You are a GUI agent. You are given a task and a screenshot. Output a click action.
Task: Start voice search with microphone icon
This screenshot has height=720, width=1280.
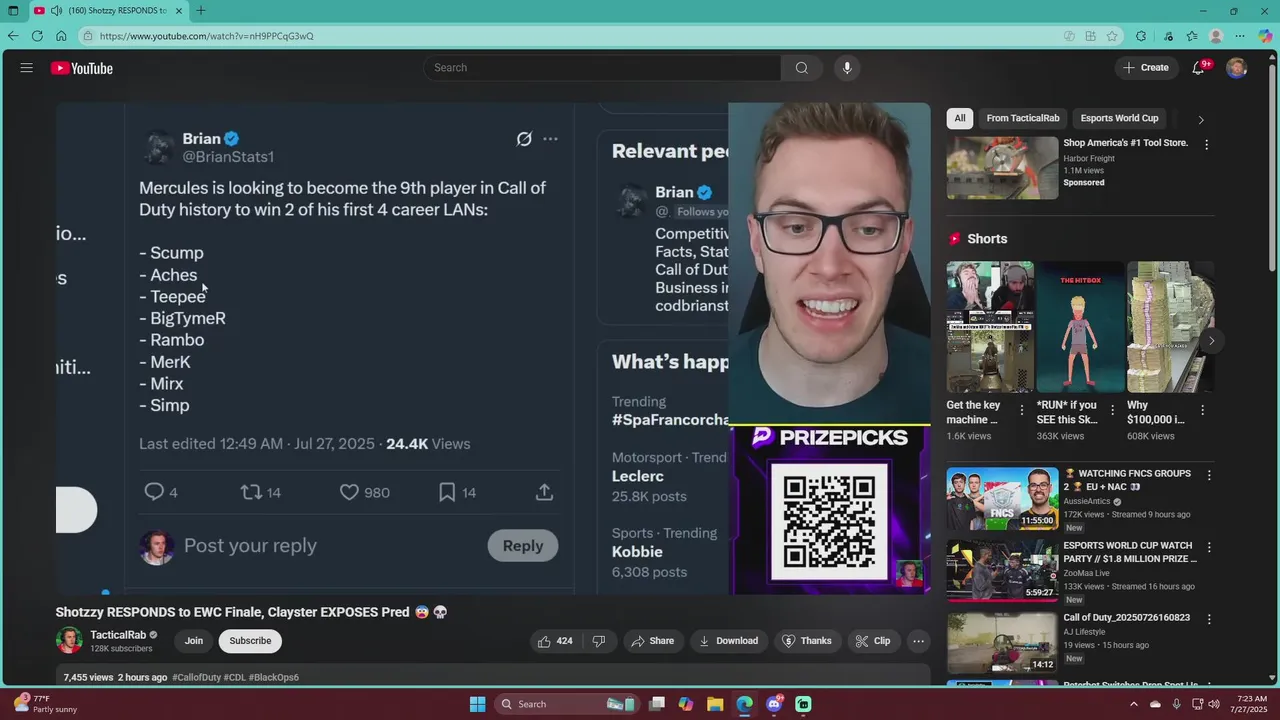pyautogui.click(x=847, y=68)
